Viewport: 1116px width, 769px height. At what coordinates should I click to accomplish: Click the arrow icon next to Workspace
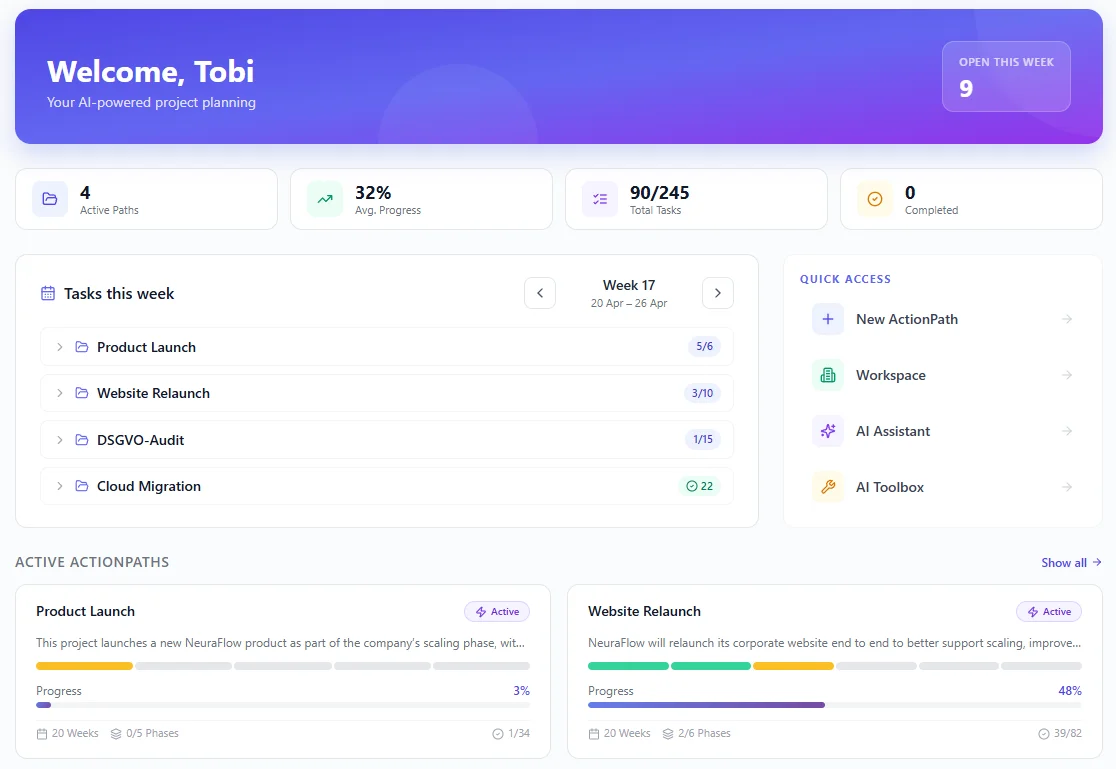(1067, 375)
